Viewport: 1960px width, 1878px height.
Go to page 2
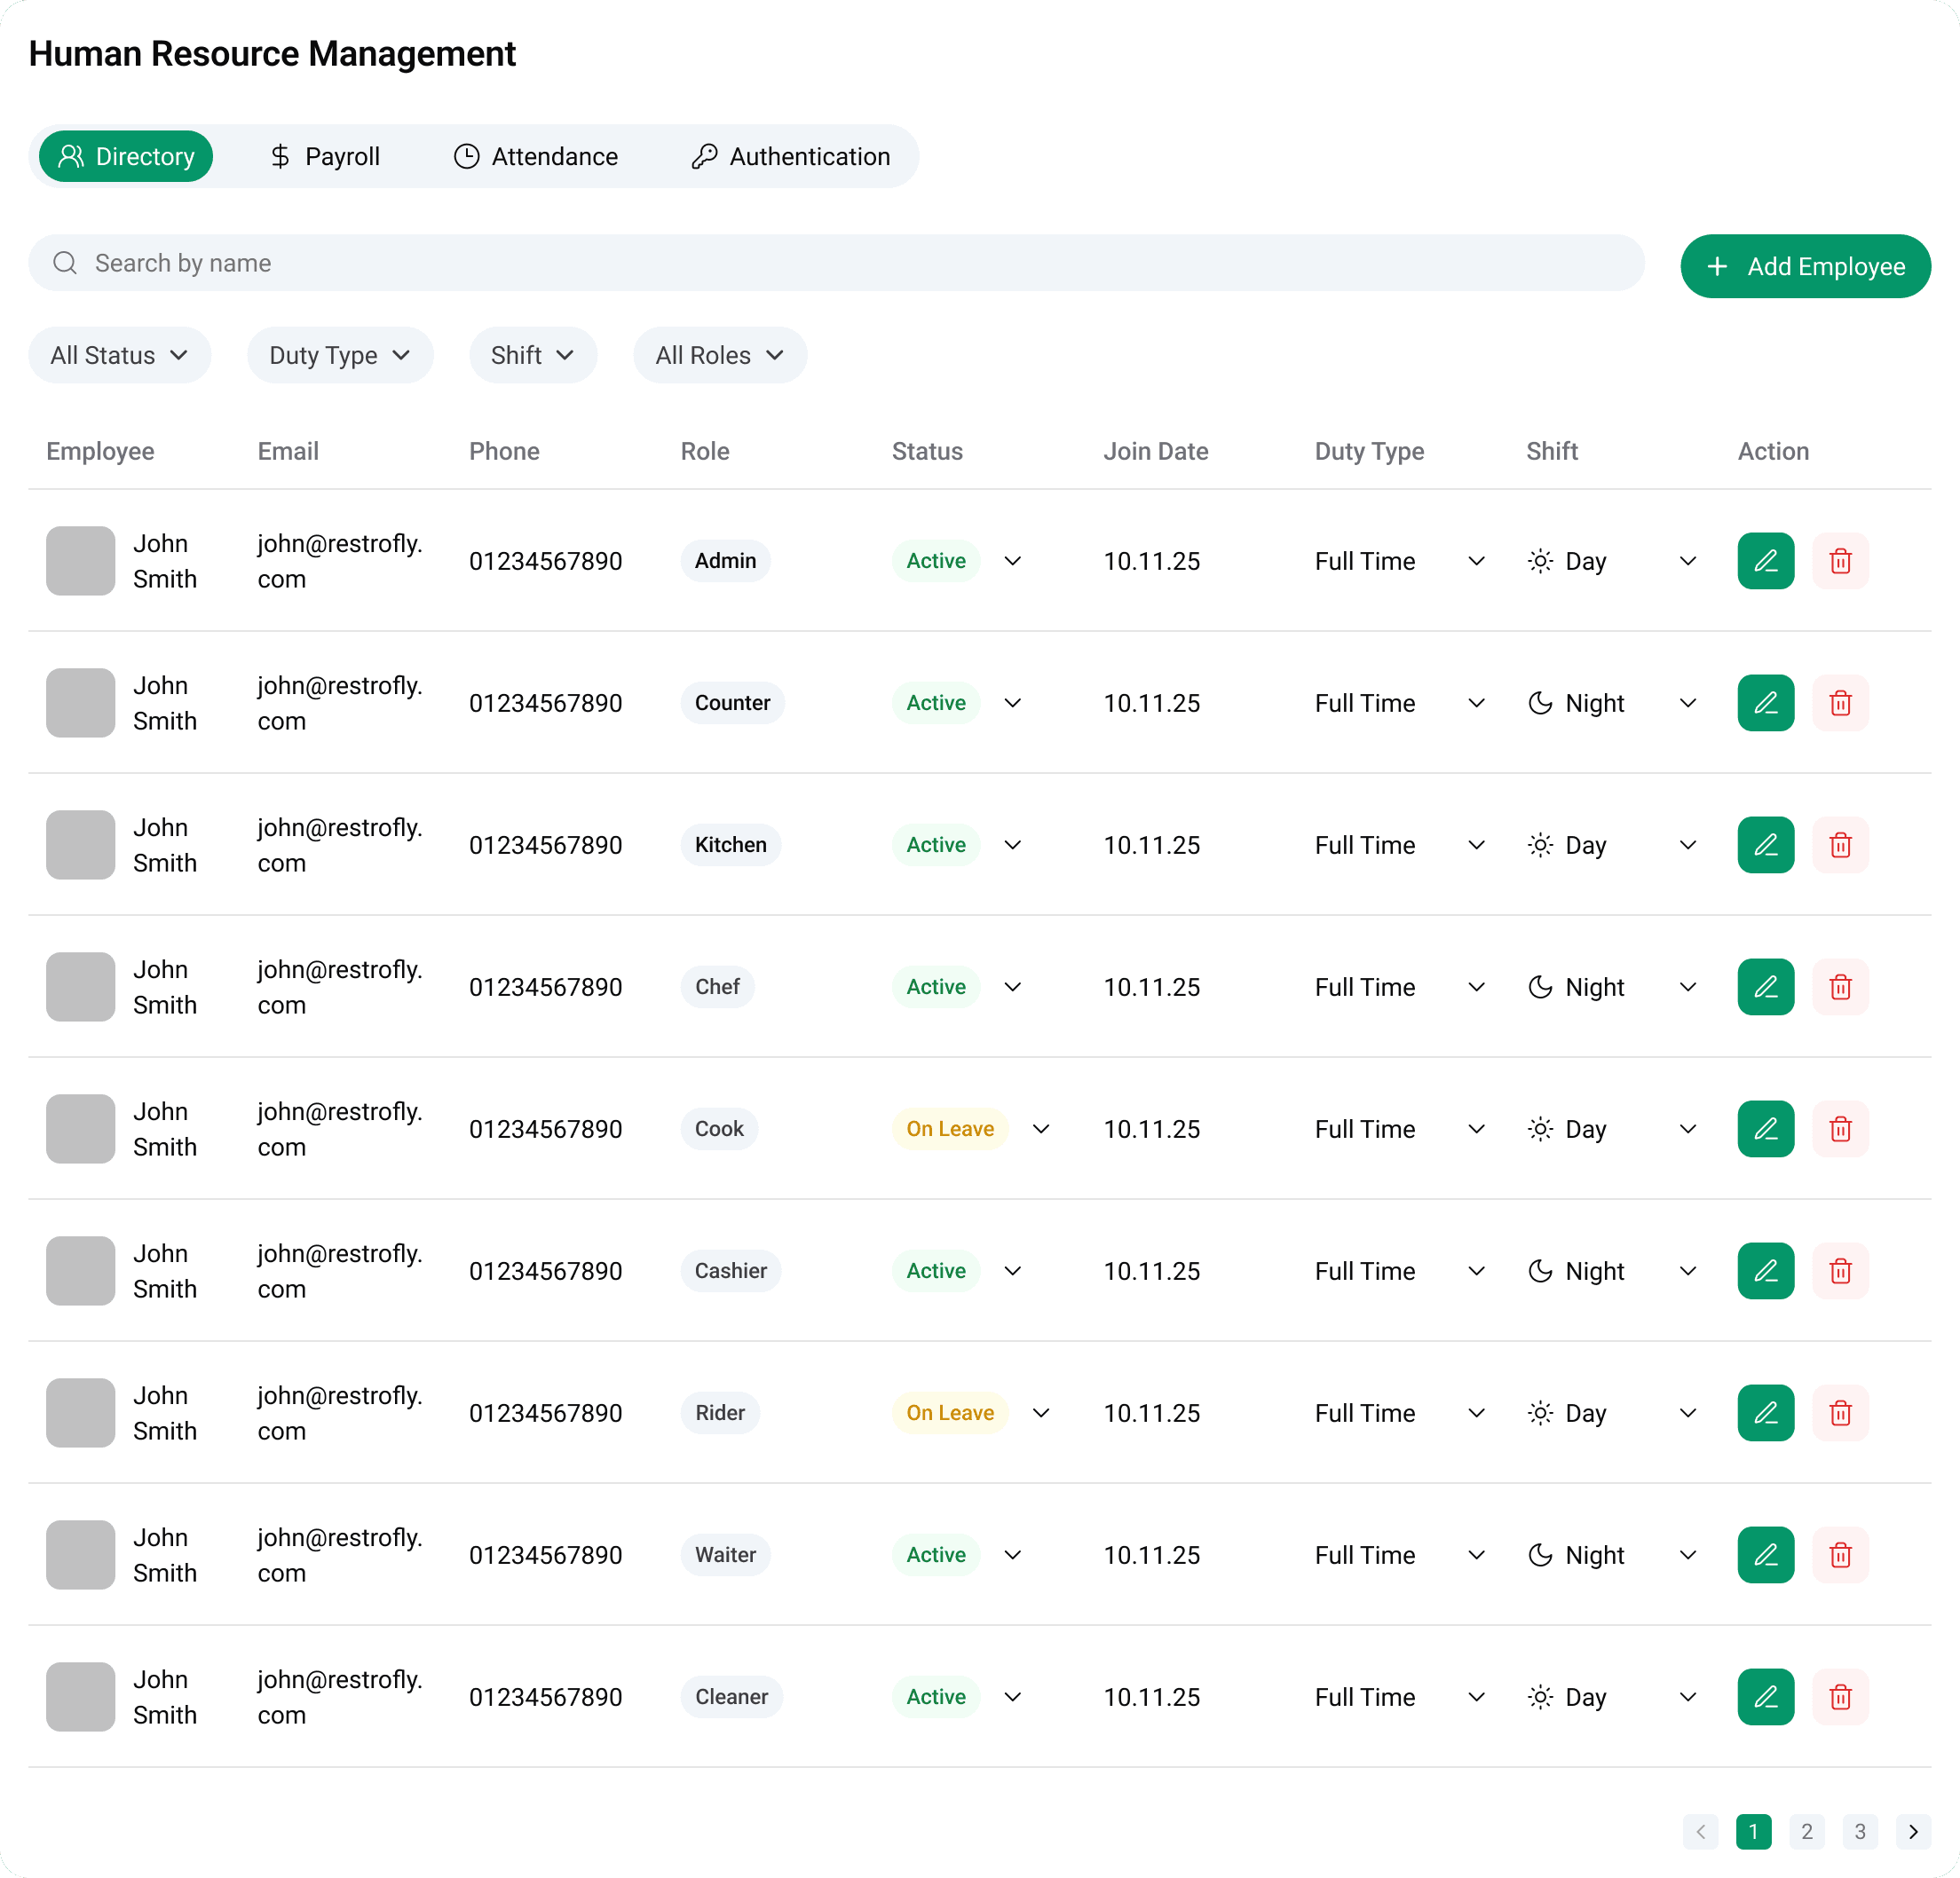point(1806,1831)
